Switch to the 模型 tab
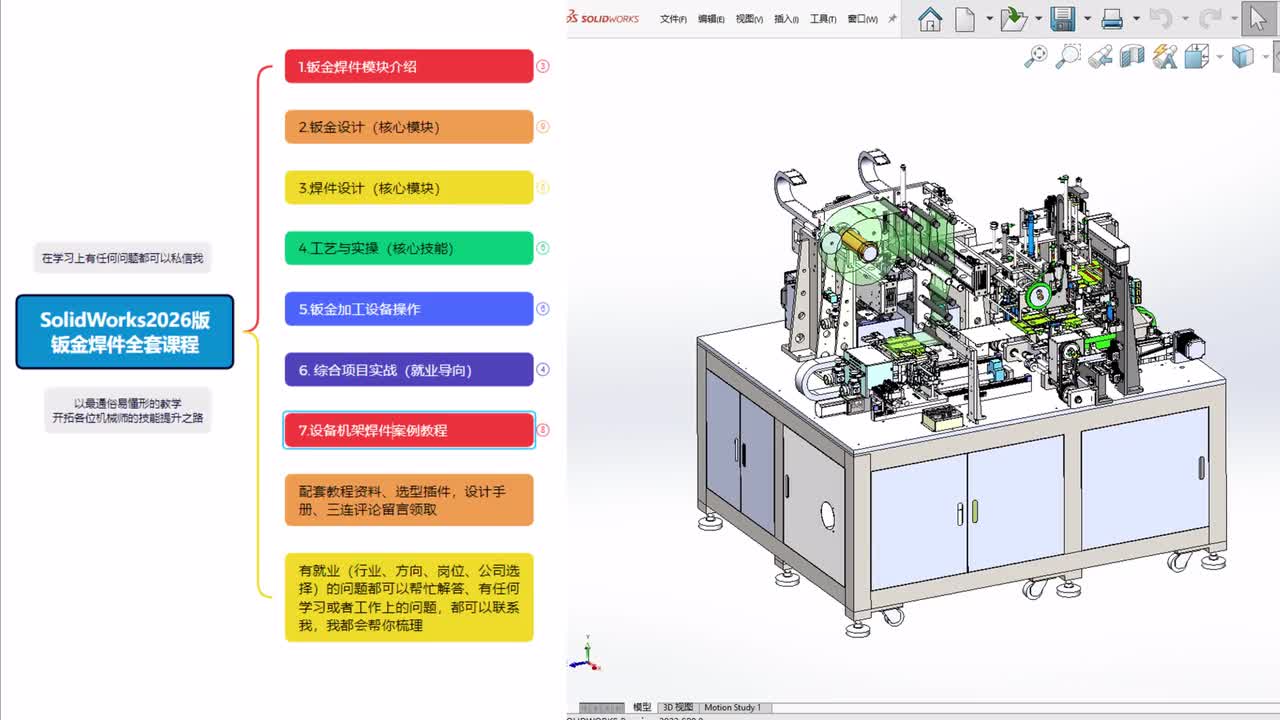Screen dimensions: 1280x720 coord(642,708)
